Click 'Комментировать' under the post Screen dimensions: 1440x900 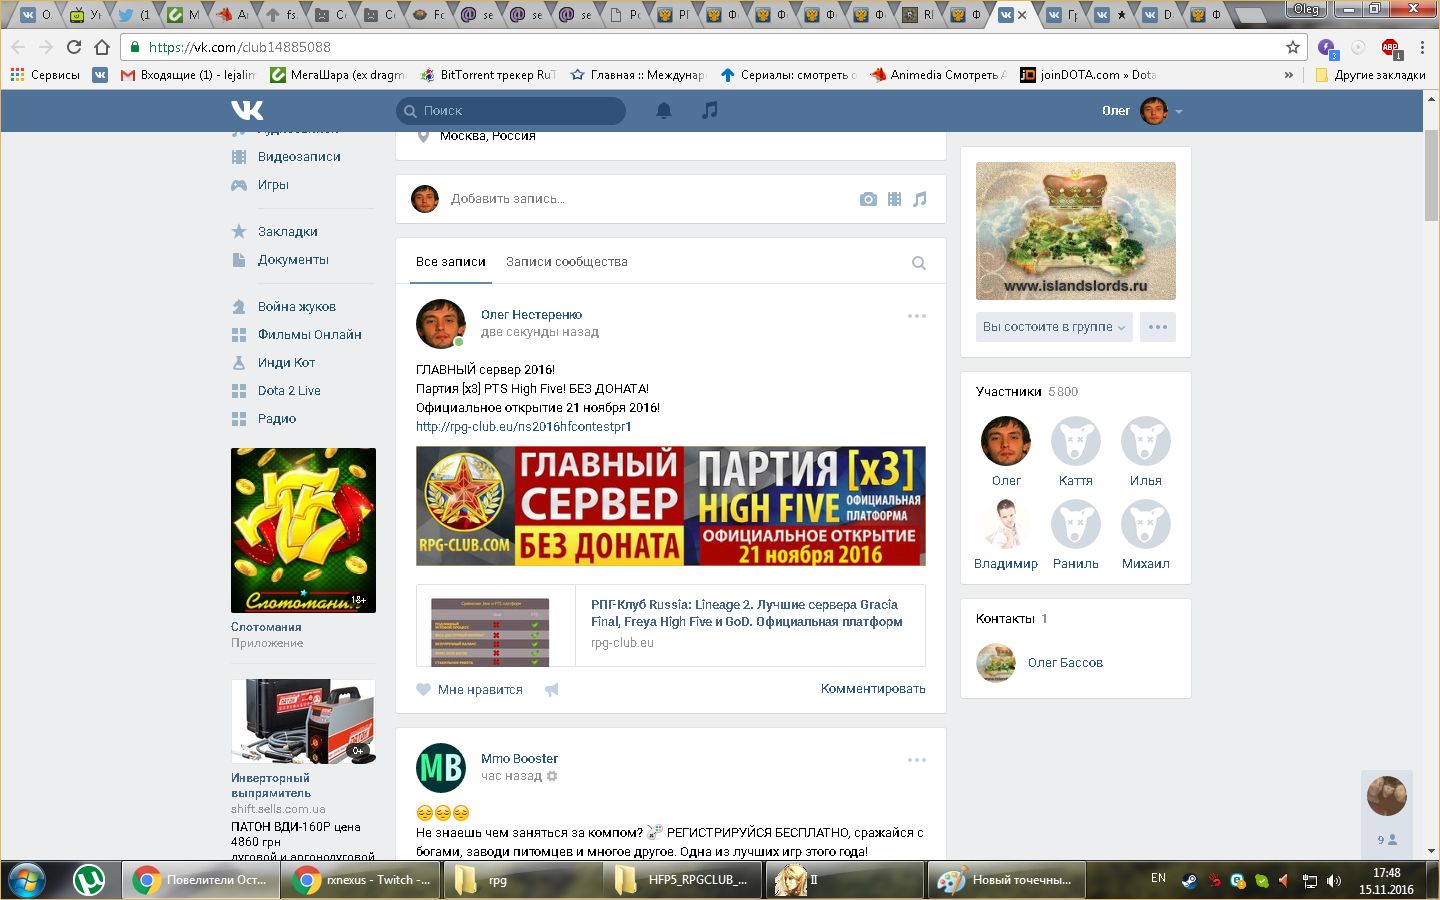pos(873,689)
